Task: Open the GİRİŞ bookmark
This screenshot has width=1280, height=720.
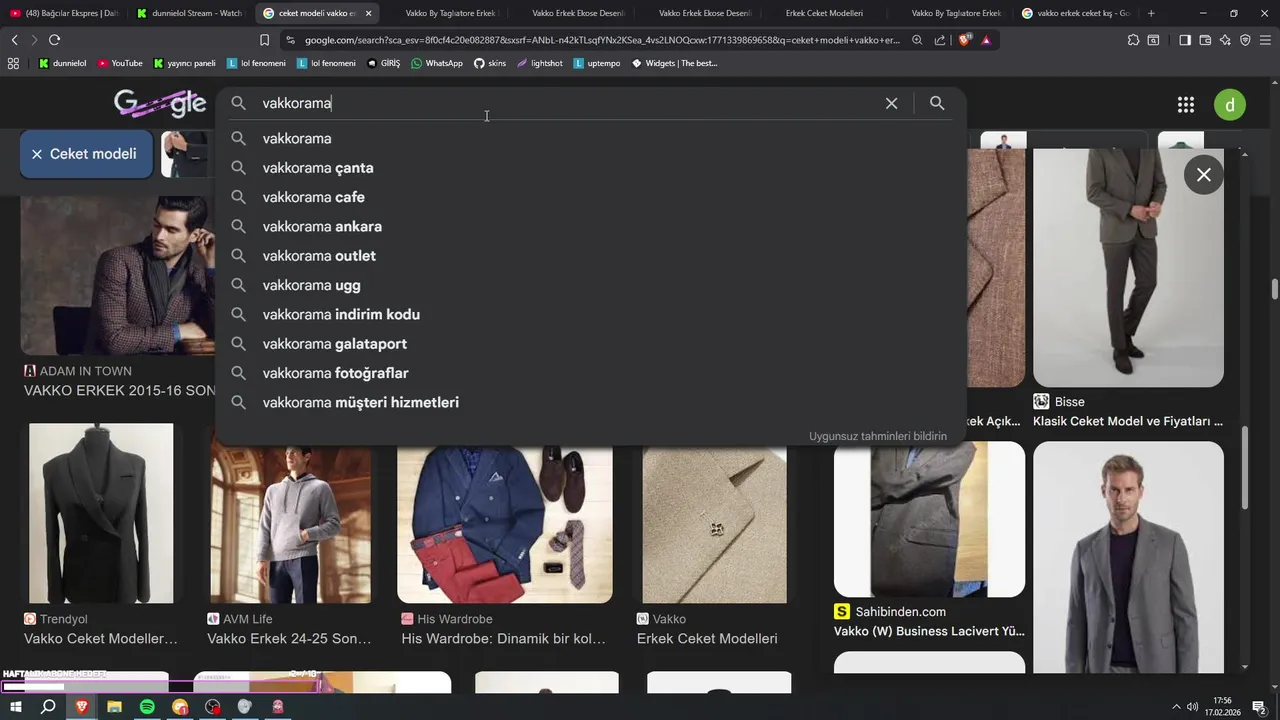Action: pos(383,63)
